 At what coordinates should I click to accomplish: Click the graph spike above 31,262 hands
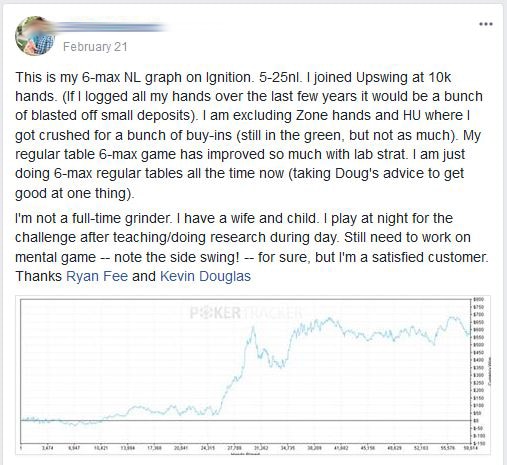pyautogui.click(x=253, y=330)
